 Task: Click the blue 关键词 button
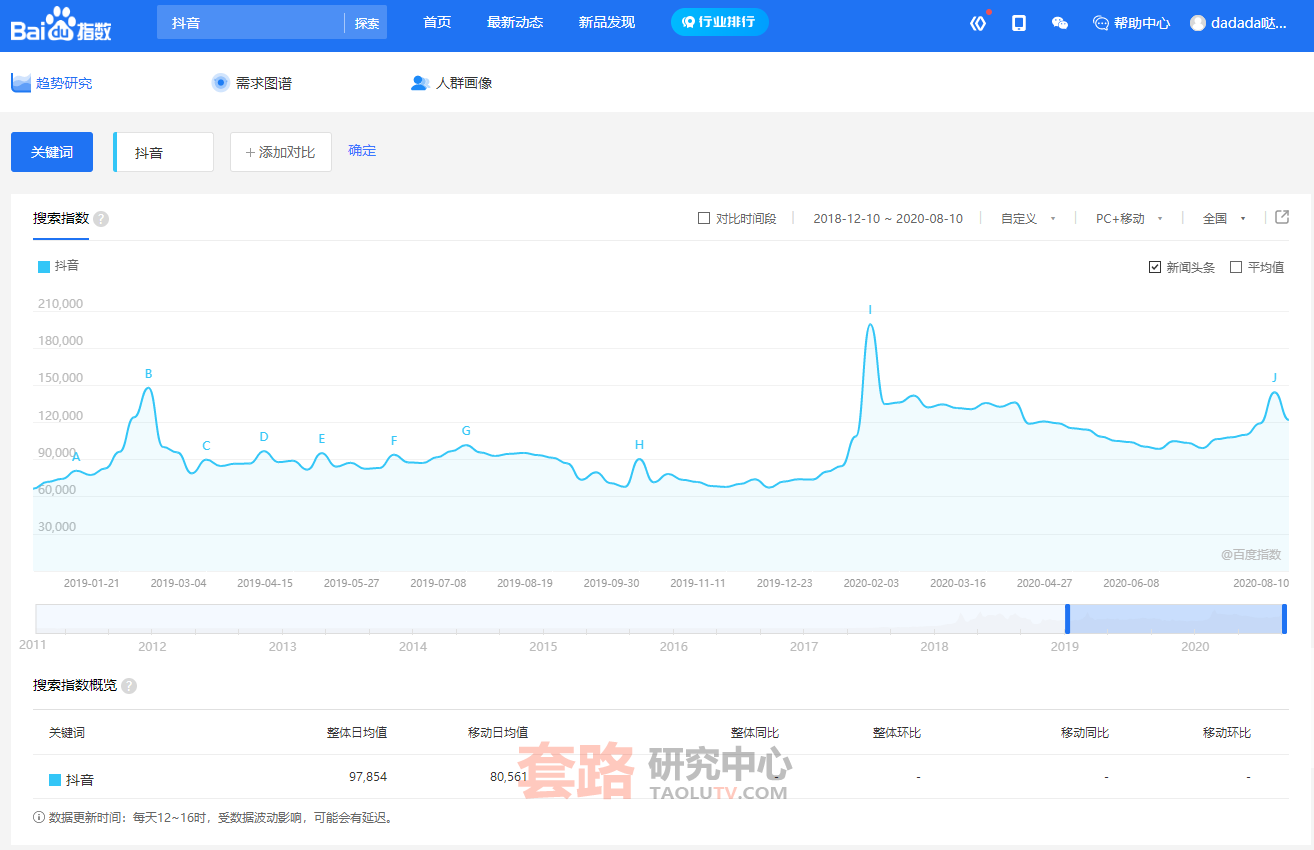52,152
